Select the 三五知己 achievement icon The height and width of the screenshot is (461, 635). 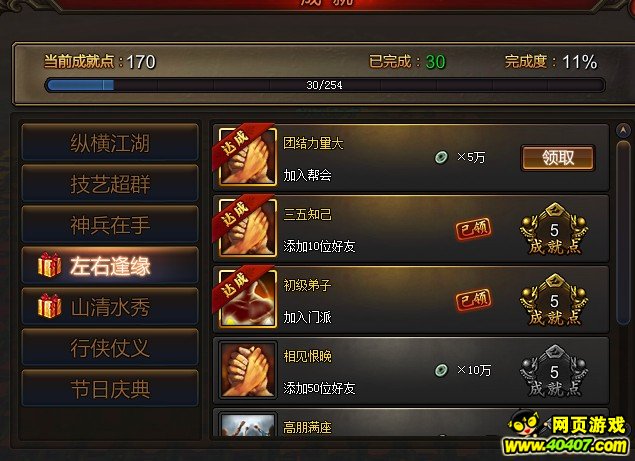(247, 228)
